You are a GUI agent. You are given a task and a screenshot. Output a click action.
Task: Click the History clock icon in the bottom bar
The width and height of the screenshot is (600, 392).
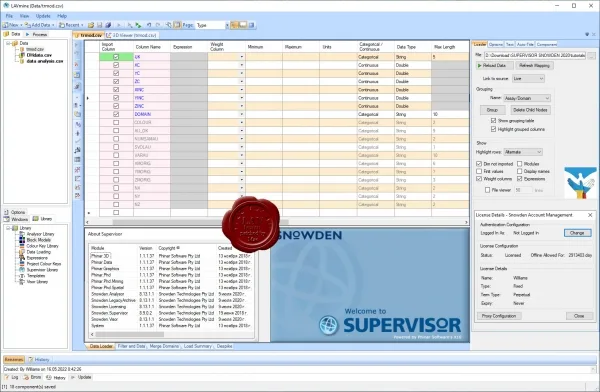click(x=49, y=377)
